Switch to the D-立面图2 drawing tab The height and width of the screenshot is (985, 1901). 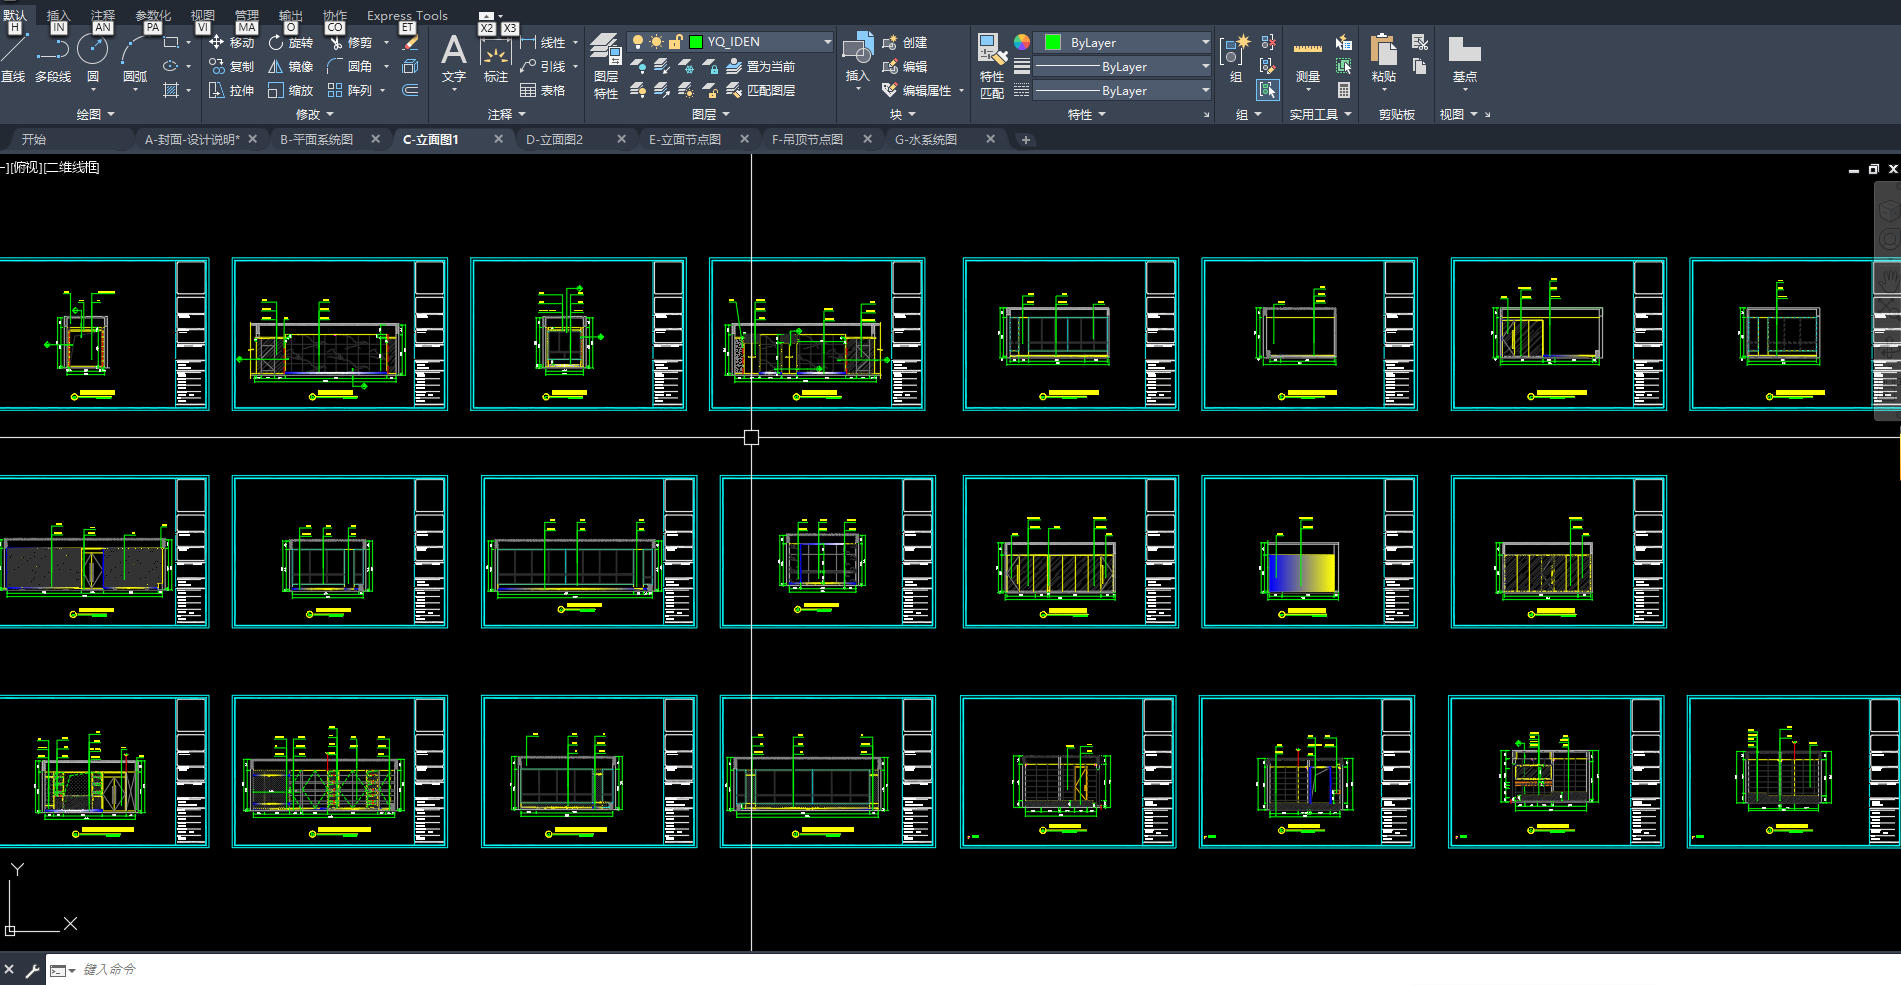click(555, 140)
